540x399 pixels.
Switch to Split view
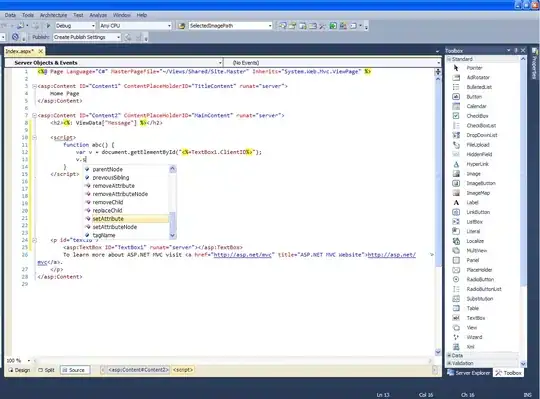click(46, 370)
